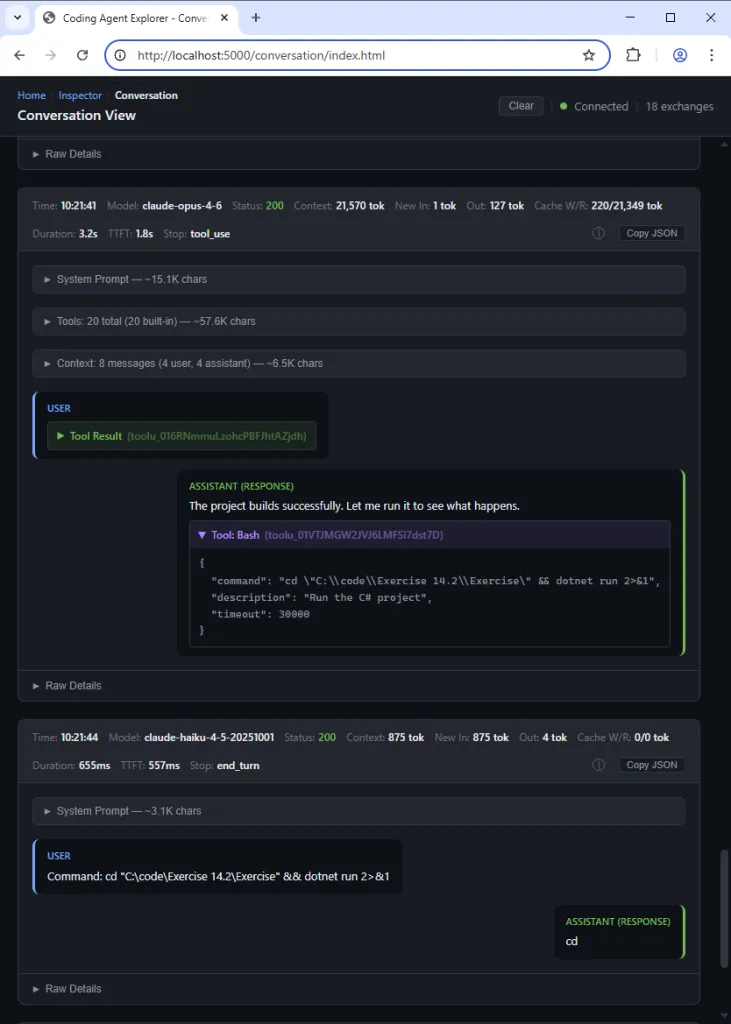Click the user Command: cd message text
Screen dimensions: 731x1024
(218, 876)
